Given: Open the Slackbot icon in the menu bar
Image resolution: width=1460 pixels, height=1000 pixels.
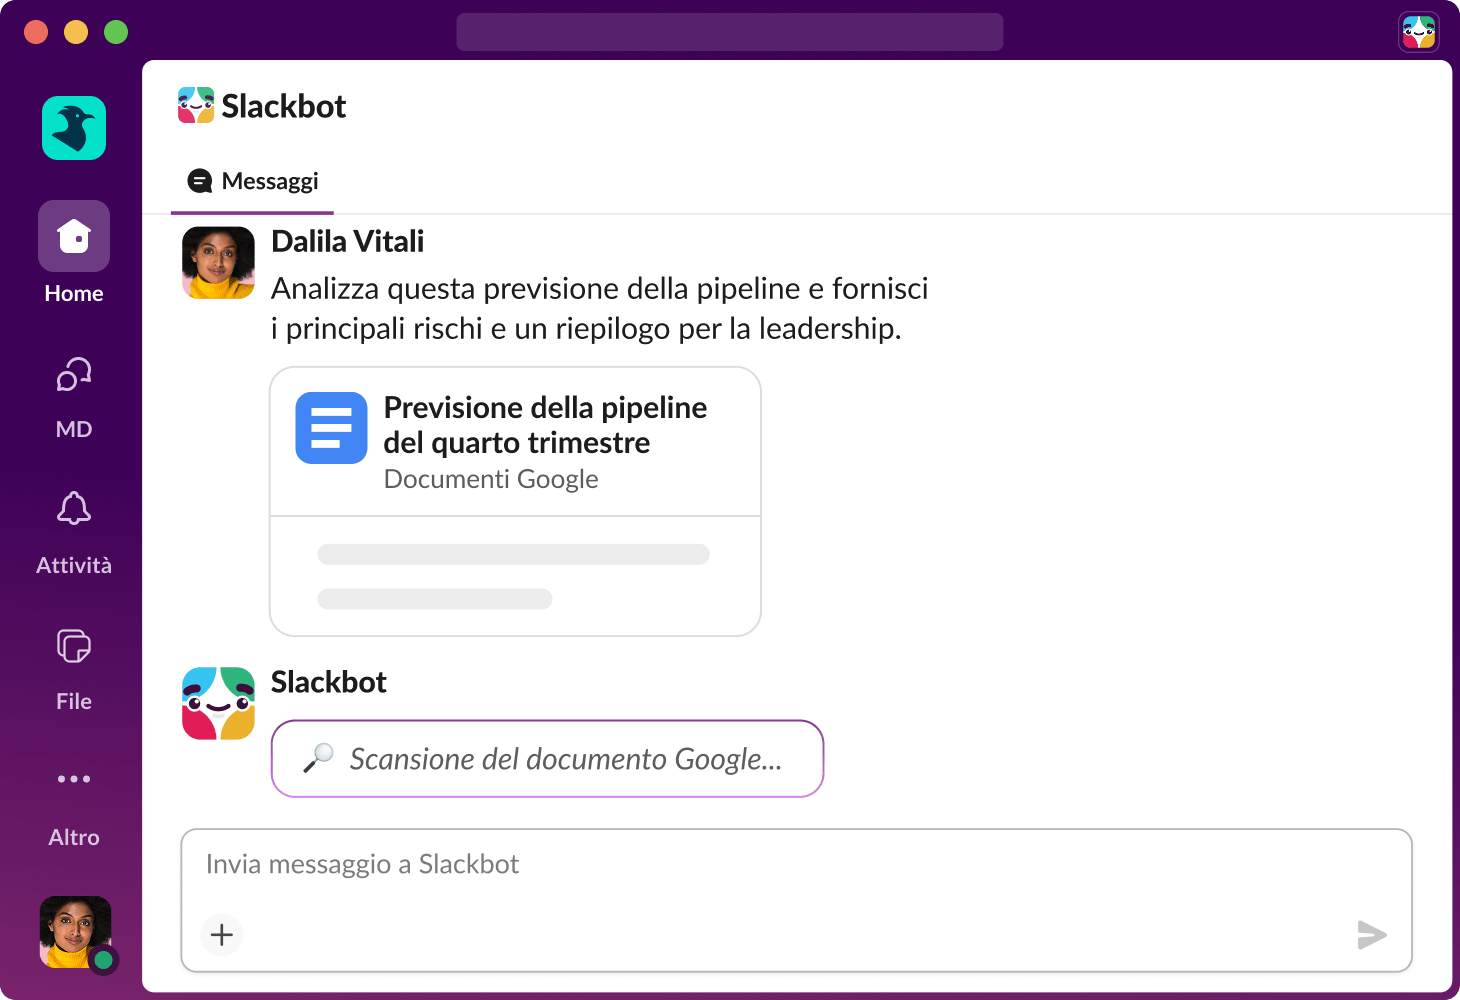Looking at the screenshot, I should point(1419,31).
